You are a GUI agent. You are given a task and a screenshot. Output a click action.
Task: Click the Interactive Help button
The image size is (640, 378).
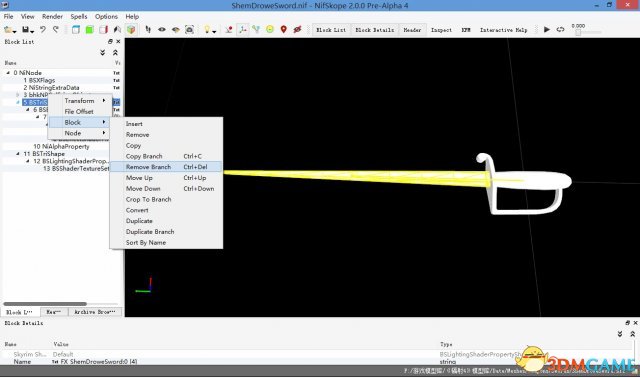coord(503,30)
